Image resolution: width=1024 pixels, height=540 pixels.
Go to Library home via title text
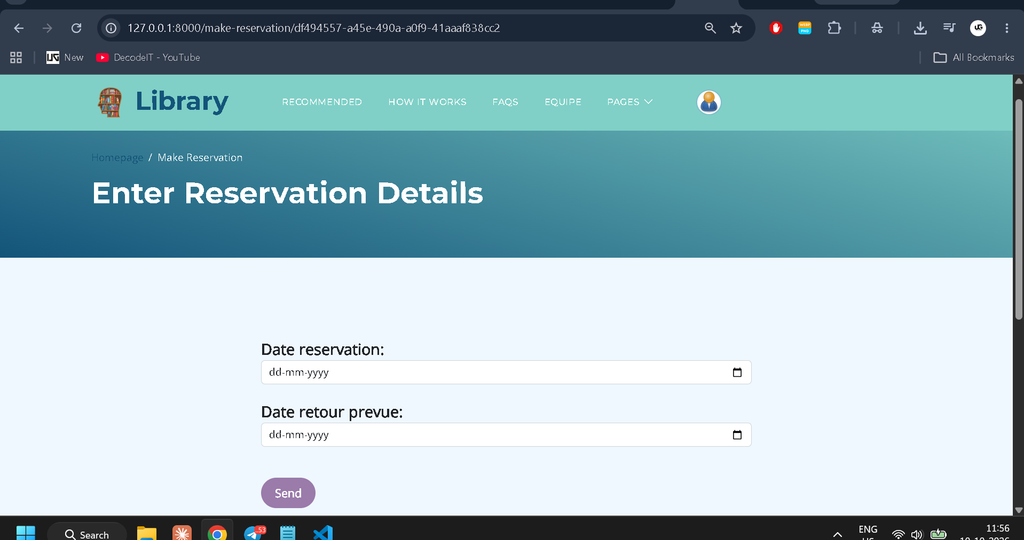[182, 102]
